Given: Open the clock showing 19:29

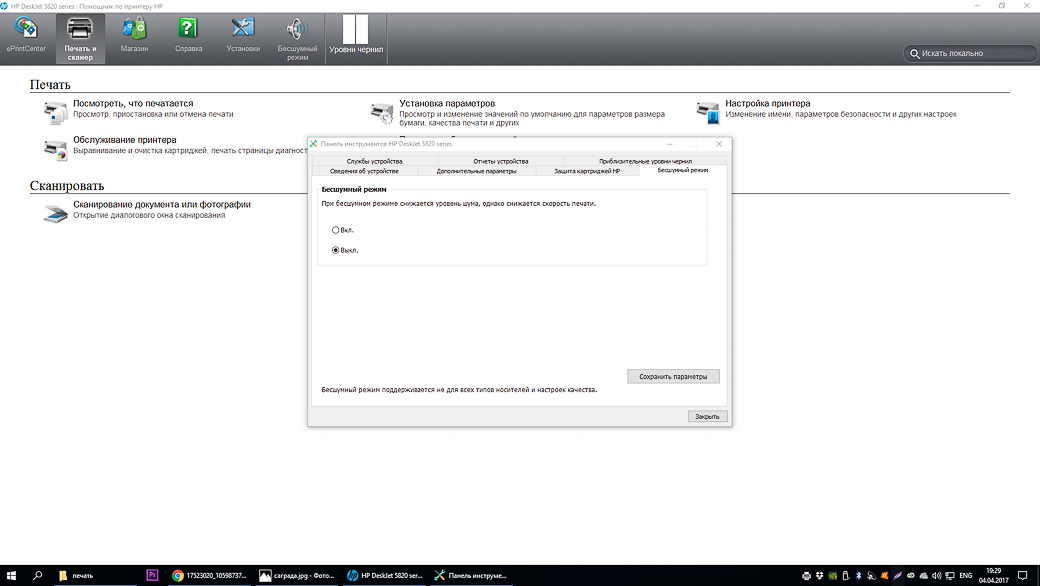Looking at the screenshot, I should [x=994, y=575].
